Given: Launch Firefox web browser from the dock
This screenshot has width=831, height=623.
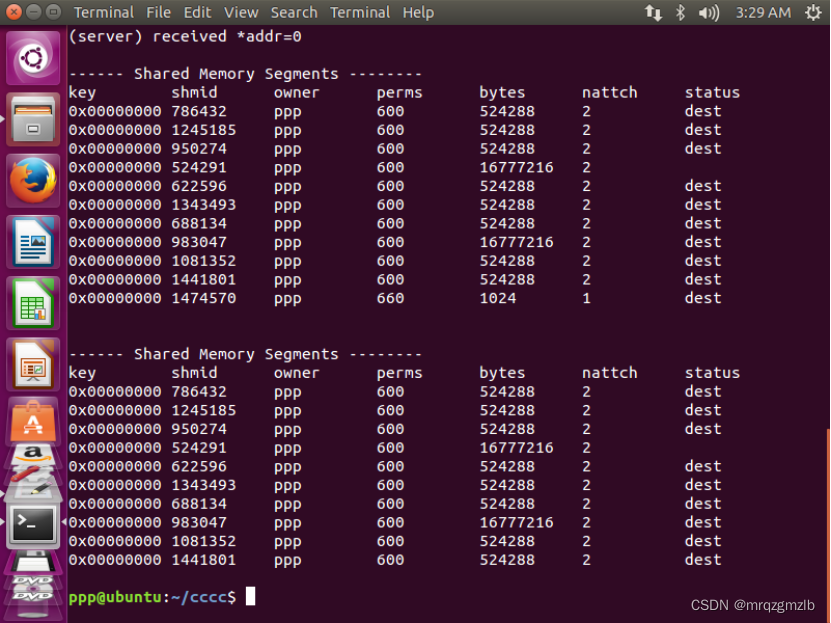Looking at the screenshot, I should pyautogui.click(x=33, y=180).
